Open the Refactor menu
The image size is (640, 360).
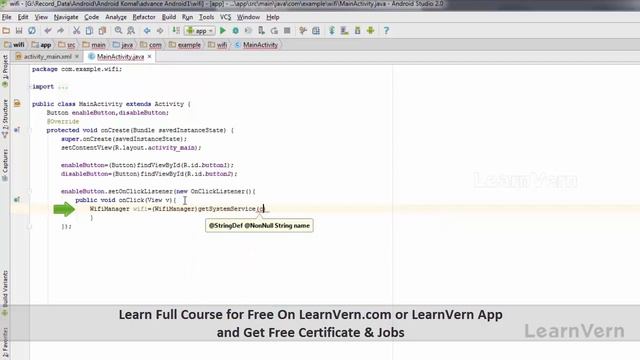tap(144, 17)
